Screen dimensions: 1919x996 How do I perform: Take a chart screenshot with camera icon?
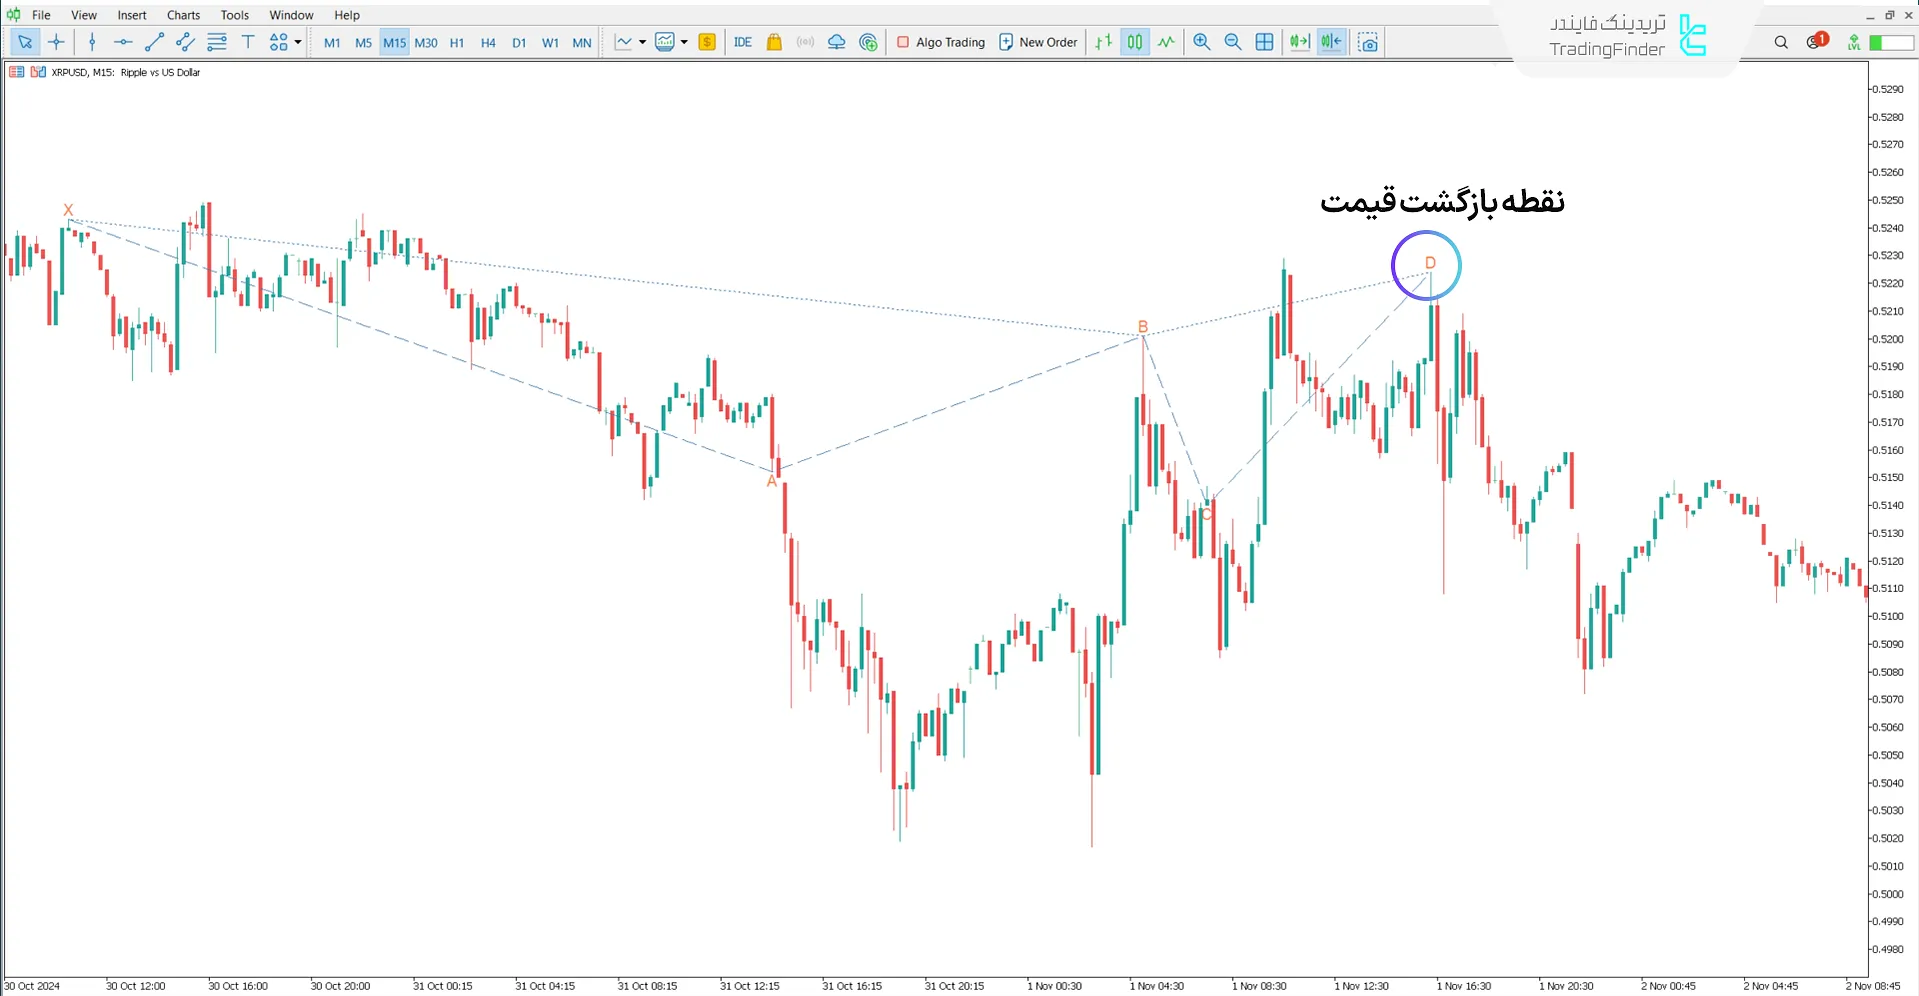(1368, 42)
